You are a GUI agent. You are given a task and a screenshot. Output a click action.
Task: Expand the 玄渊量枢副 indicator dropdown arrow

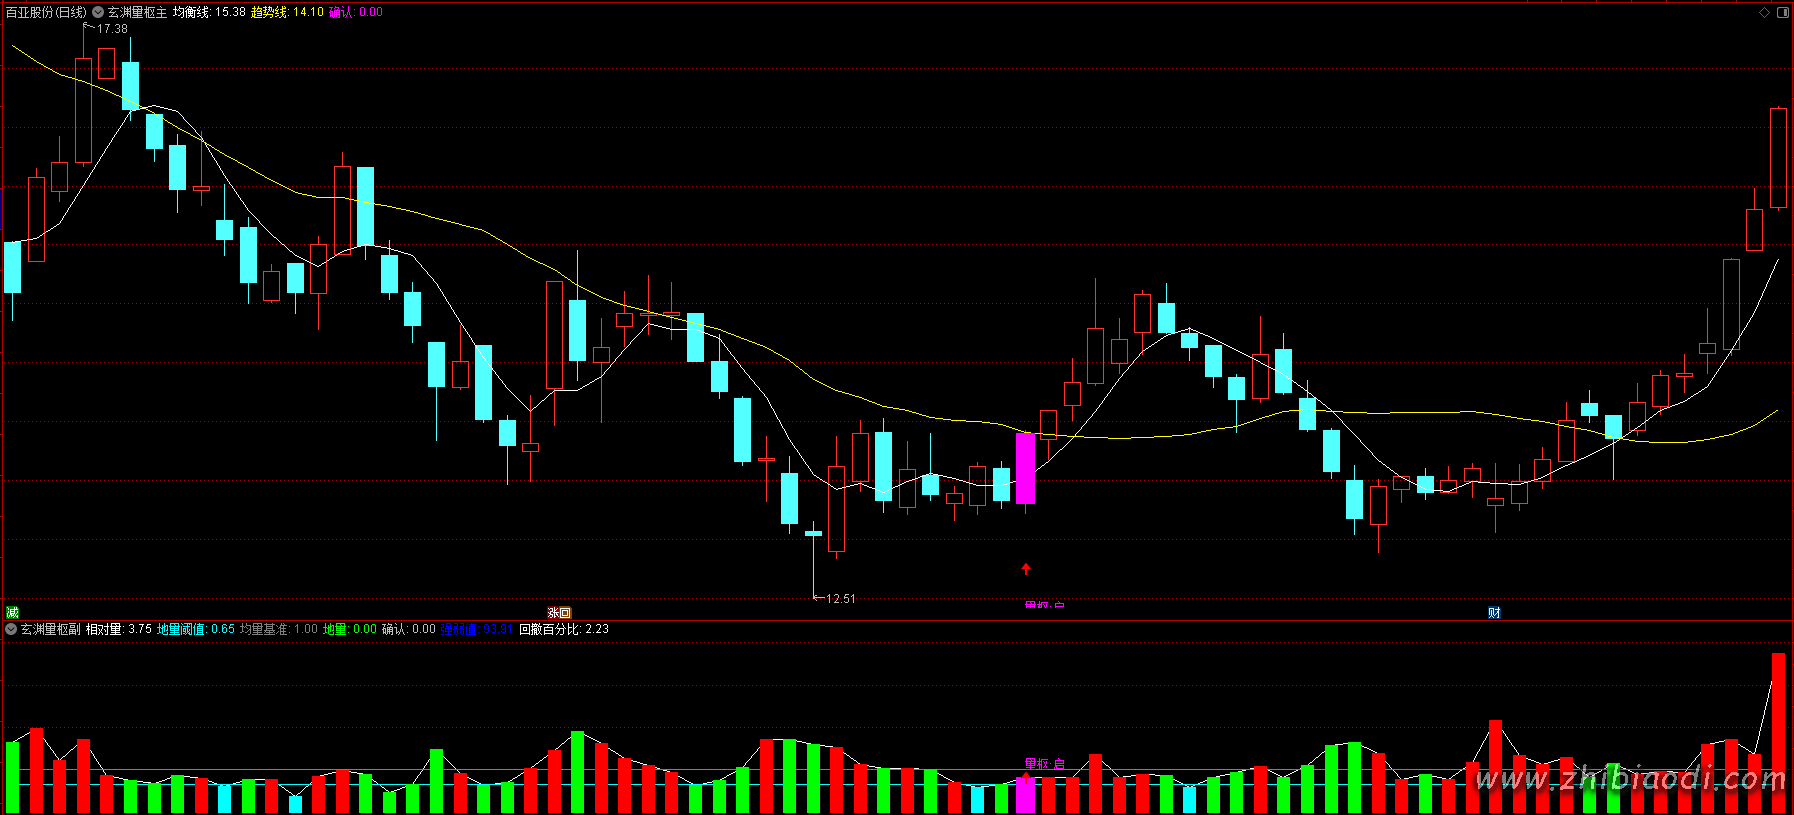click(x=11, y=629)
